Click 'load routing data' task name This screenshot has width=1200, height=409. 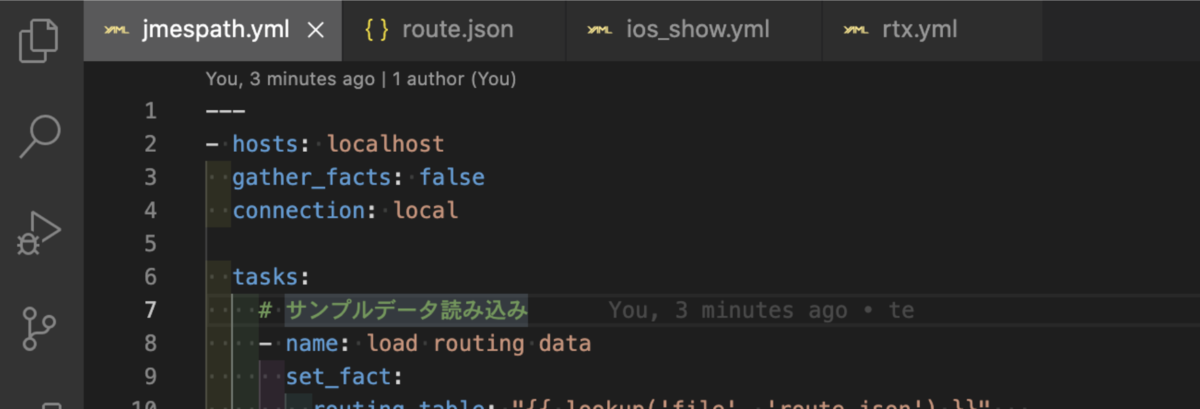point(479,343)
